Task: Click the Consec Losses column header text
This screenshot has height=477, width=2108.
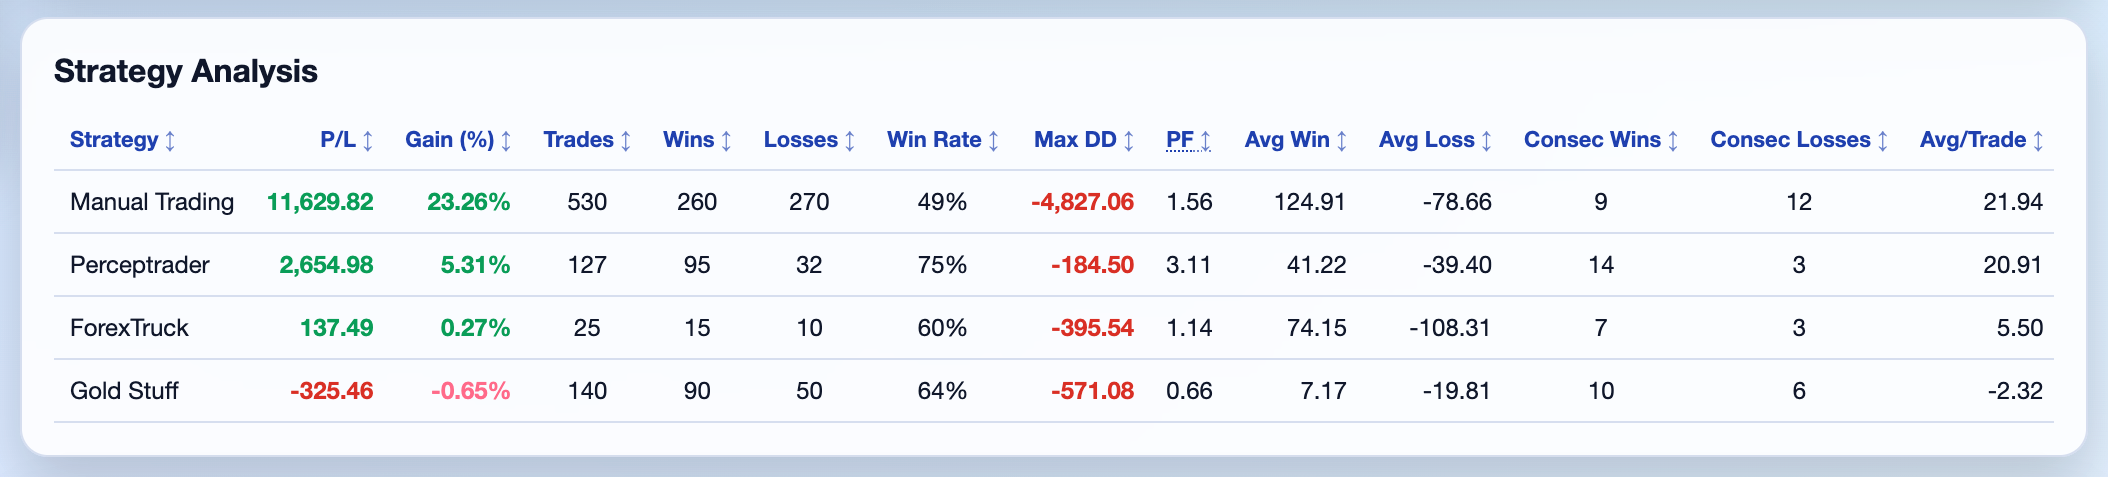Action: 1790,140
